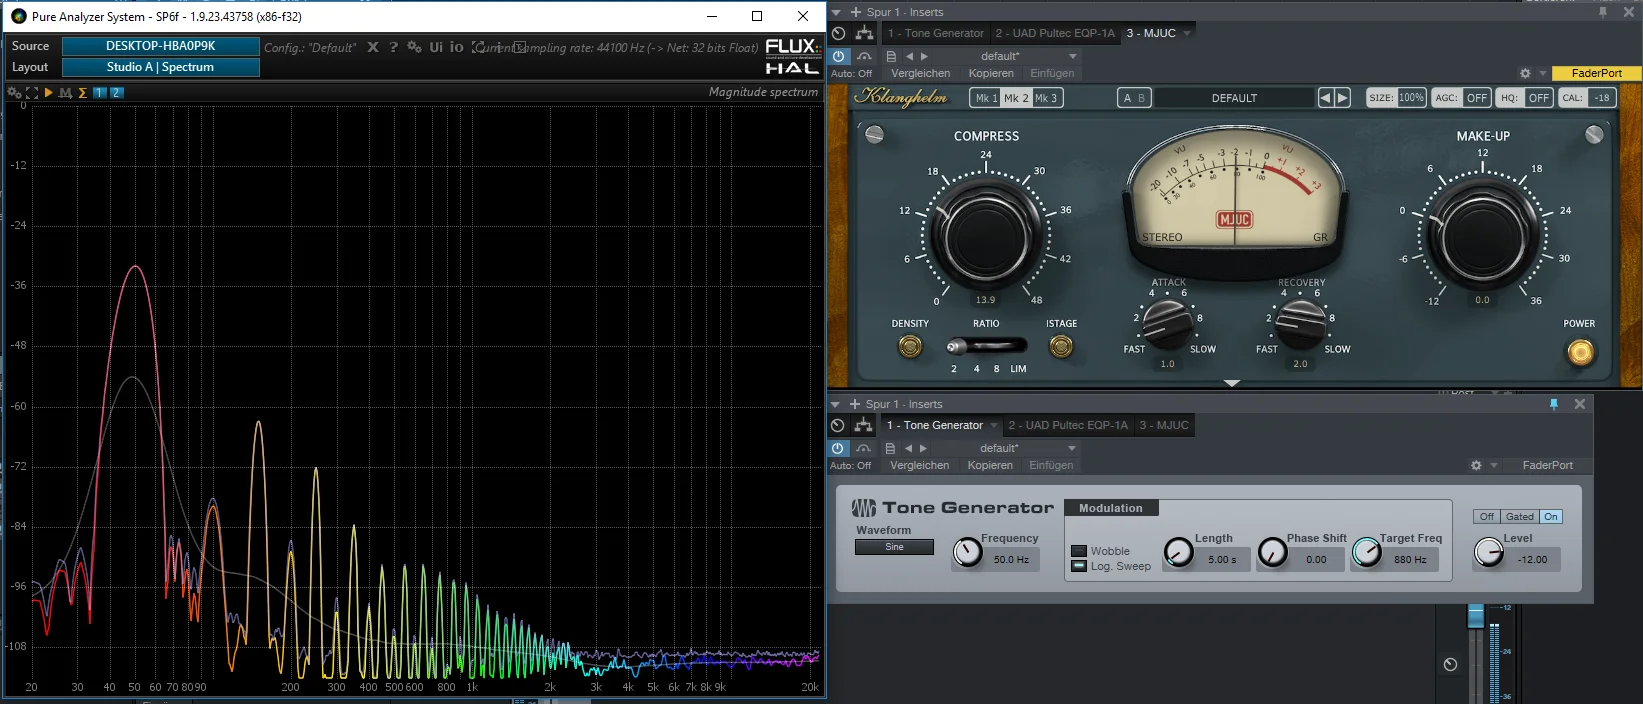The image size is (1643, 704).
Task: Toggle the Log. Sweep checkbox
Action: 1078,566
